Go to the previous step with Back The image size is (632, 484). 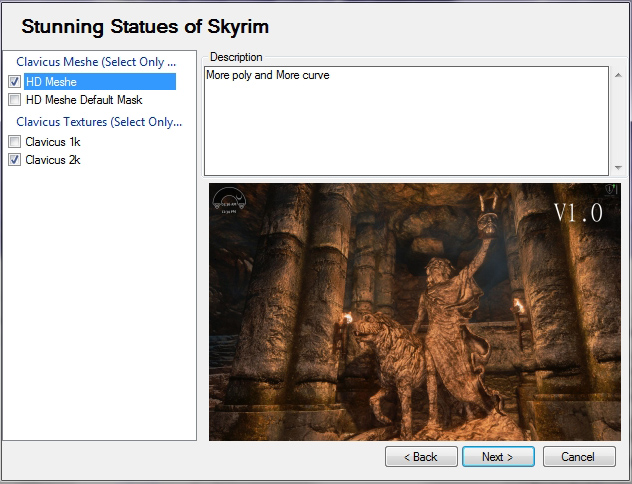421,457
